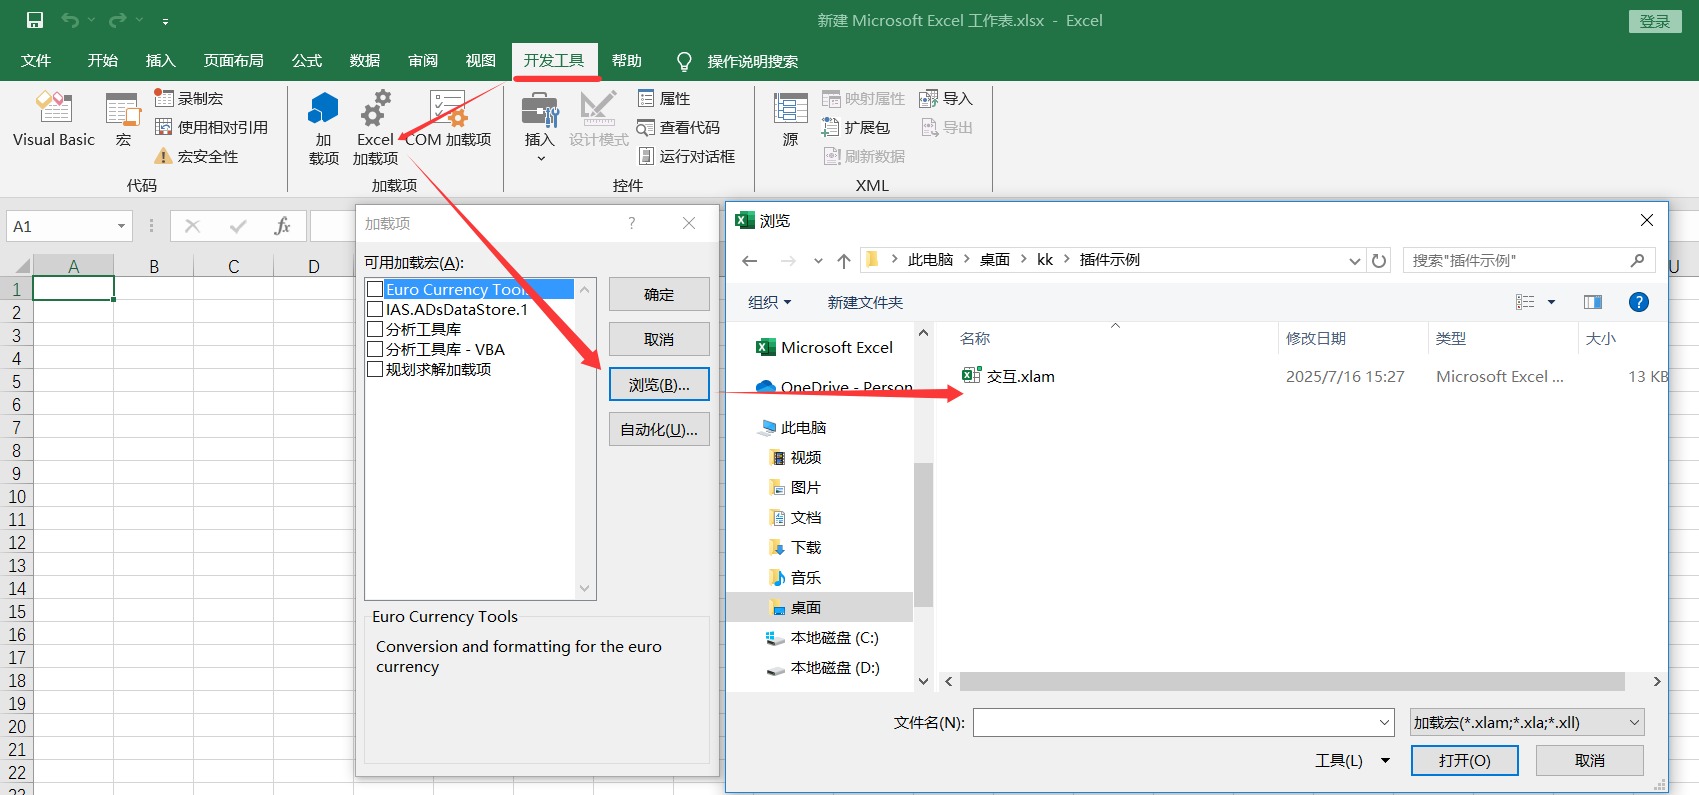This screenshot has width=1699, height=795.
Task: Tick the 规划求解加载项 checkbox
Action: tap(375, 369)
